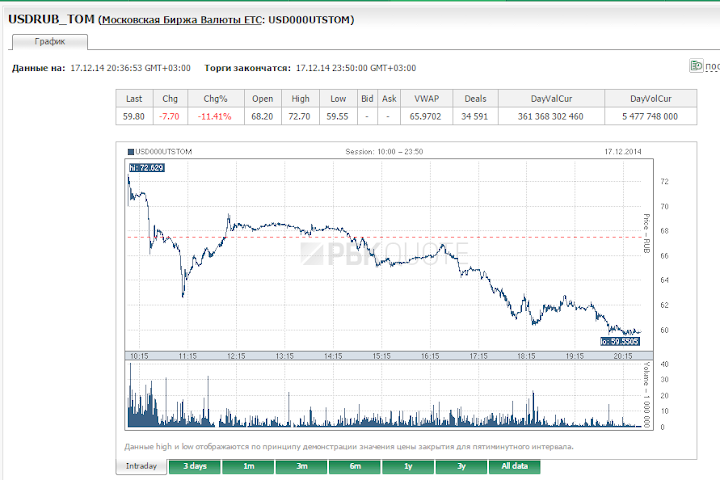The image size is (720, 480).
Task: Click the VWAP value 65.9702
Action: [425, 117]
